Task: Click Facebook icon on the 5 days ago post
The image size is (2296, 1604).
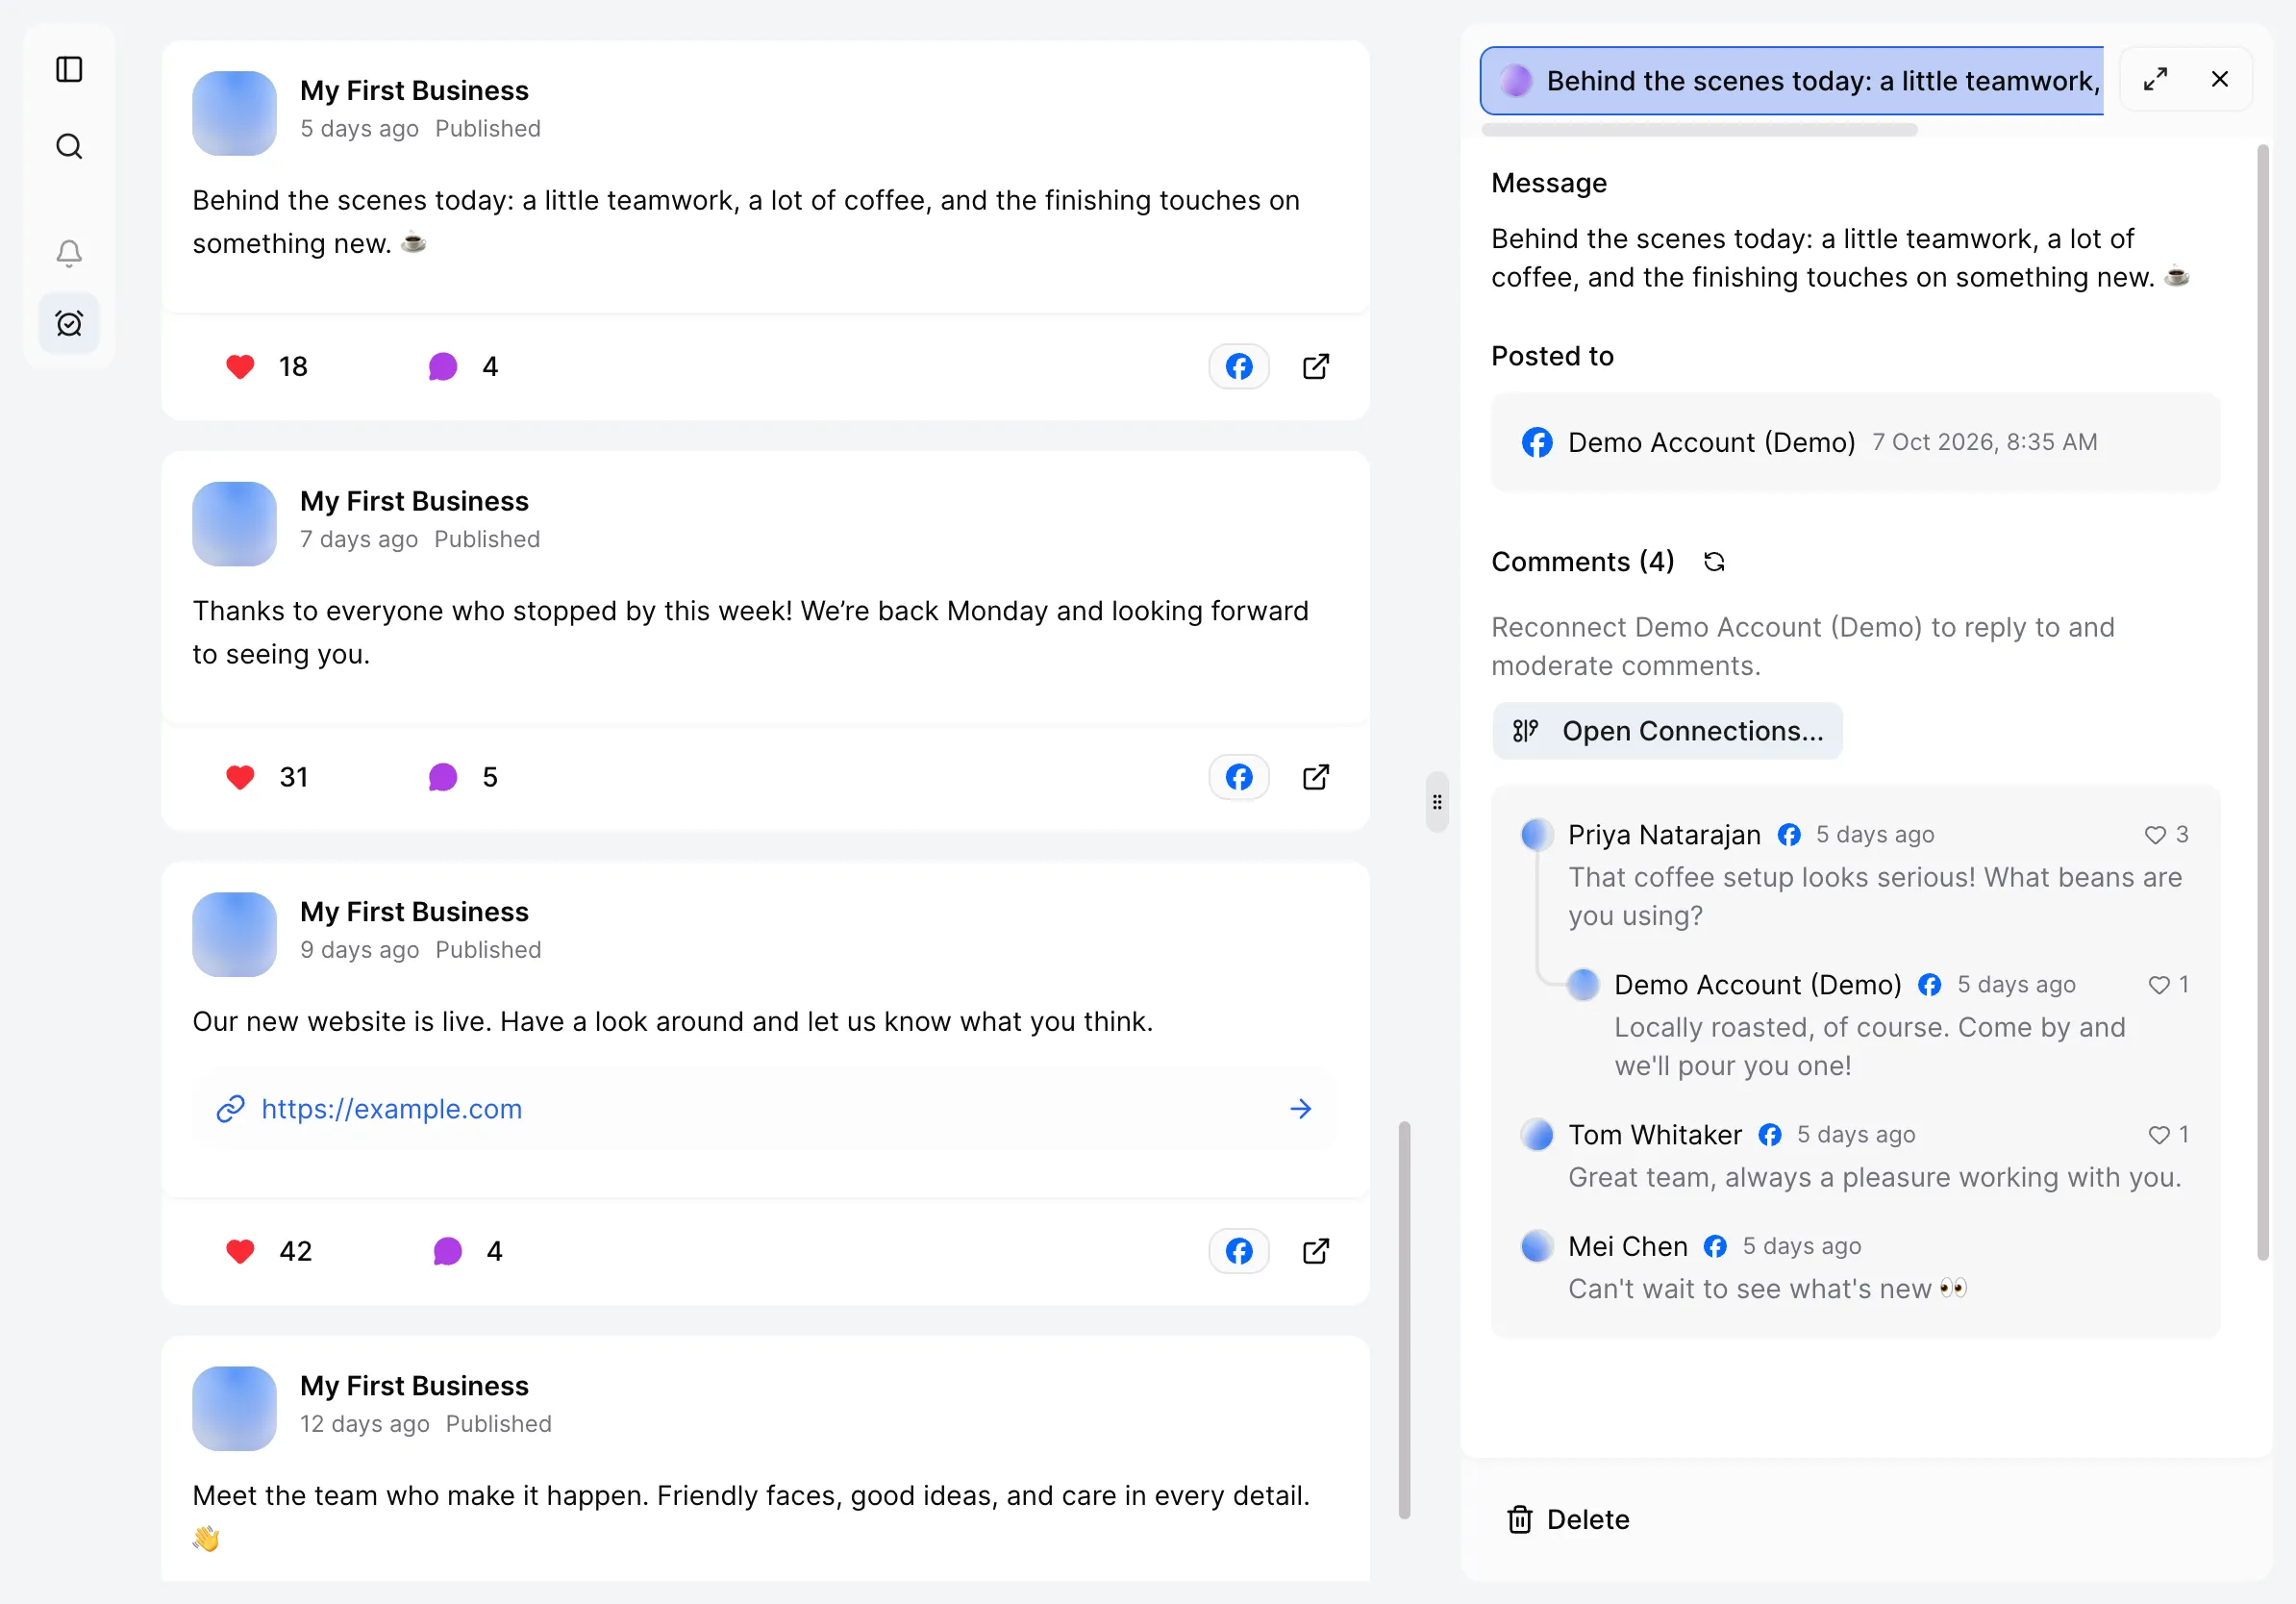Action: tap(1239, 367)
